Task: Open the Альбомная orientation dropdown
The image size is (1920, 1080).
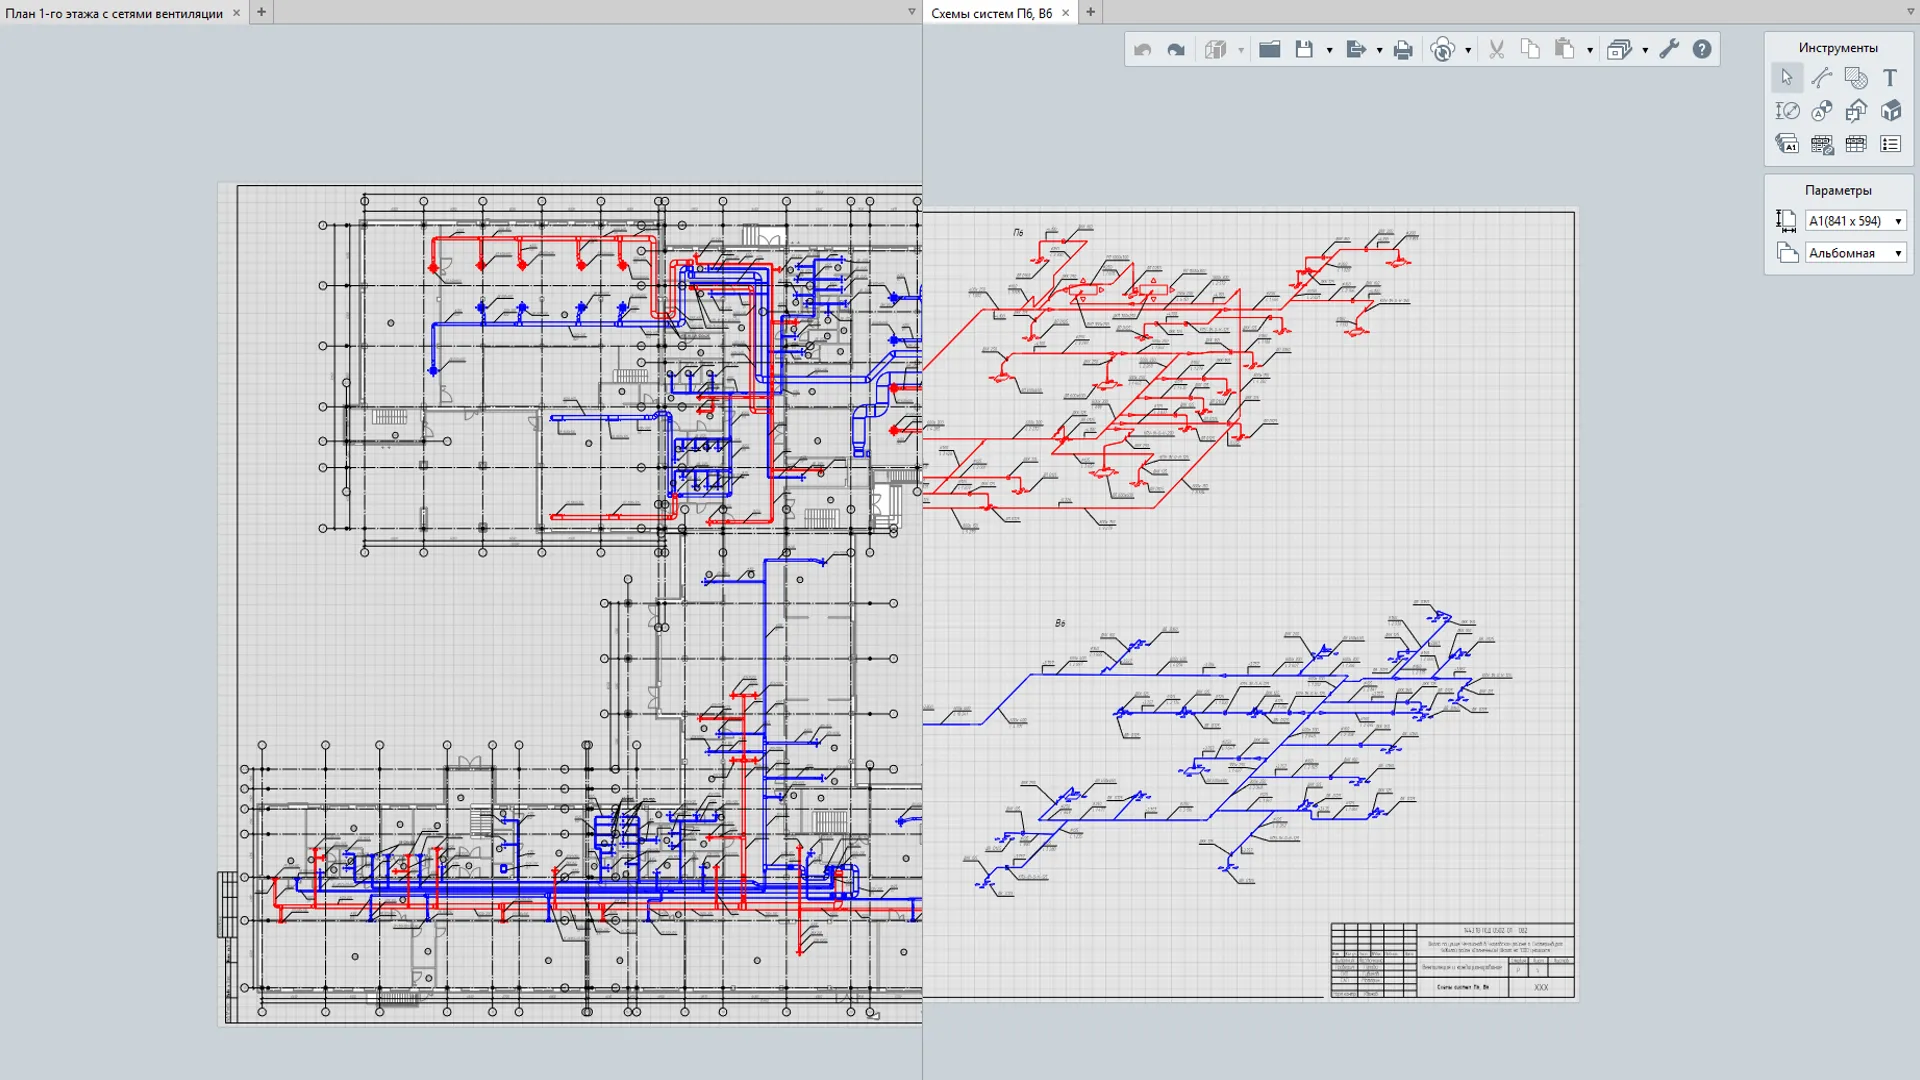Action: (1856, 253)
